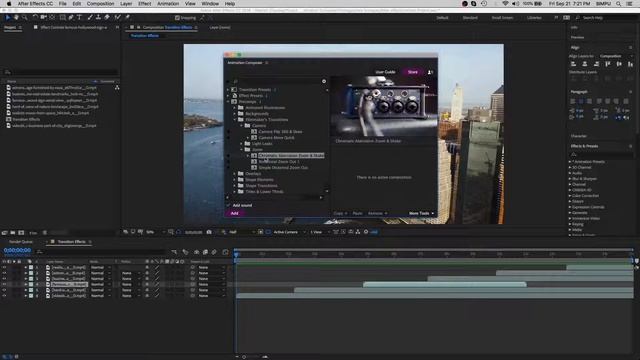Select the Eraser tool
Viewport: 640px width, 360px height.
[x=107, y=18]
